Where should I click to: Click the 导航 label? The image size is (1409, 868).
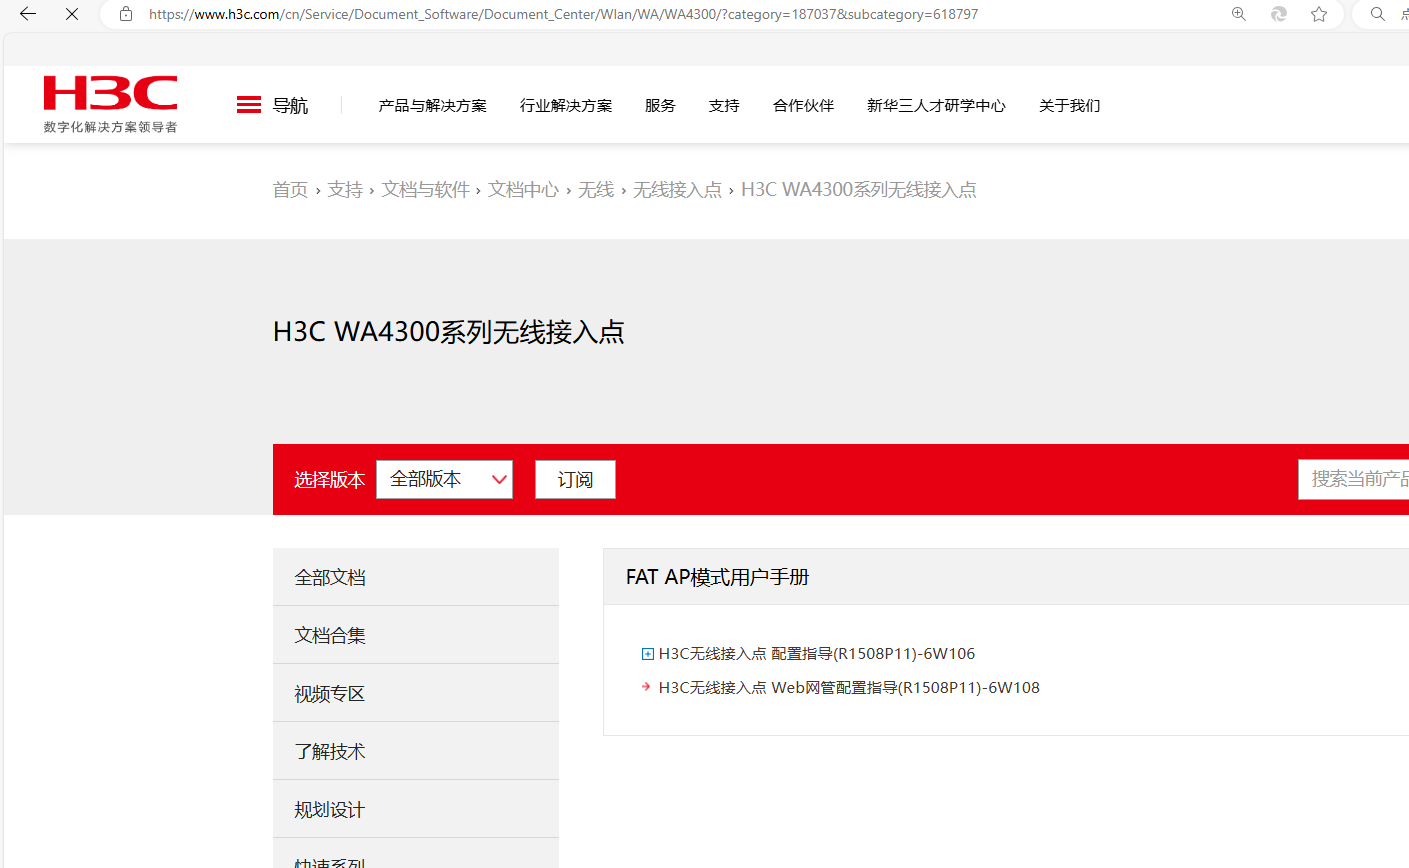click(290, 106)
